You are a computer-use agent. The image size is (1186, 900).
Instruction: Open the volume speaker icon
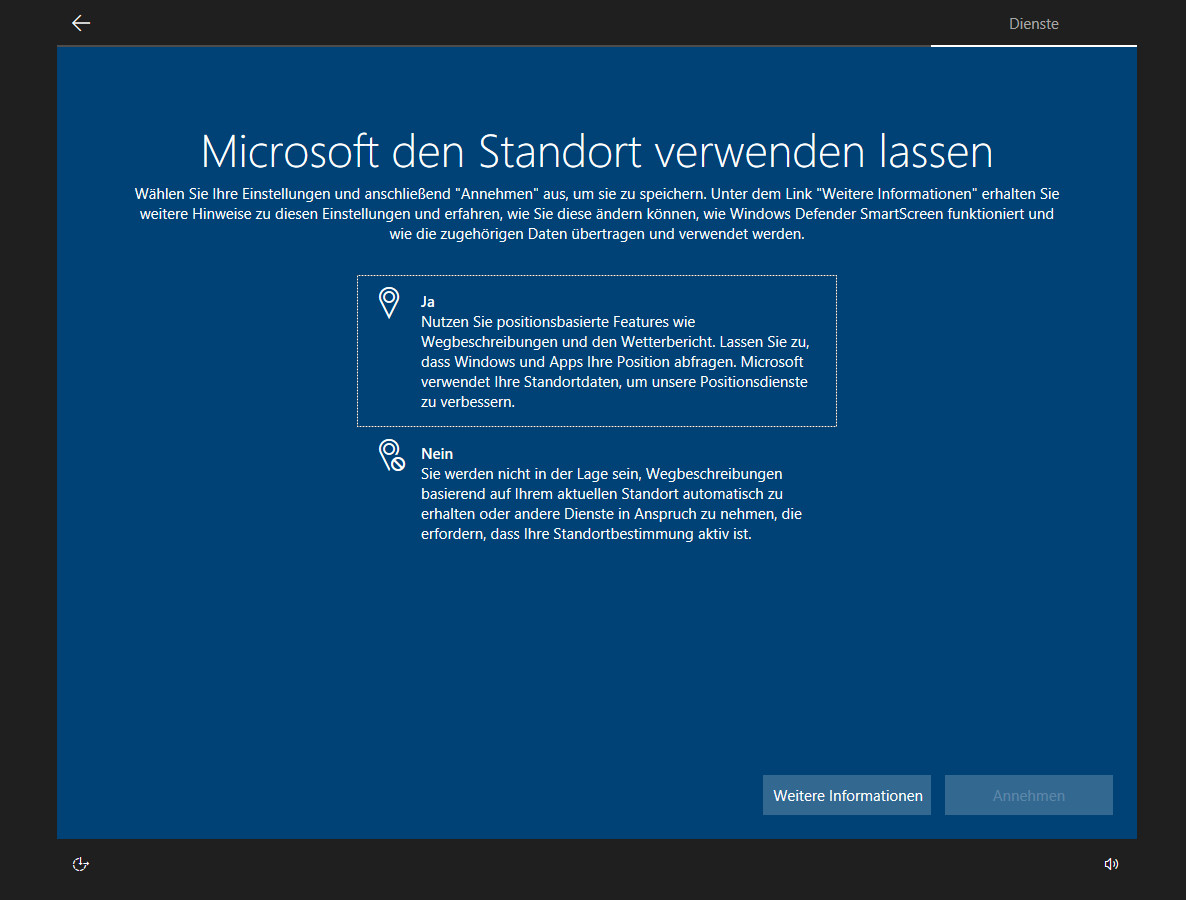coord(1111,864)
